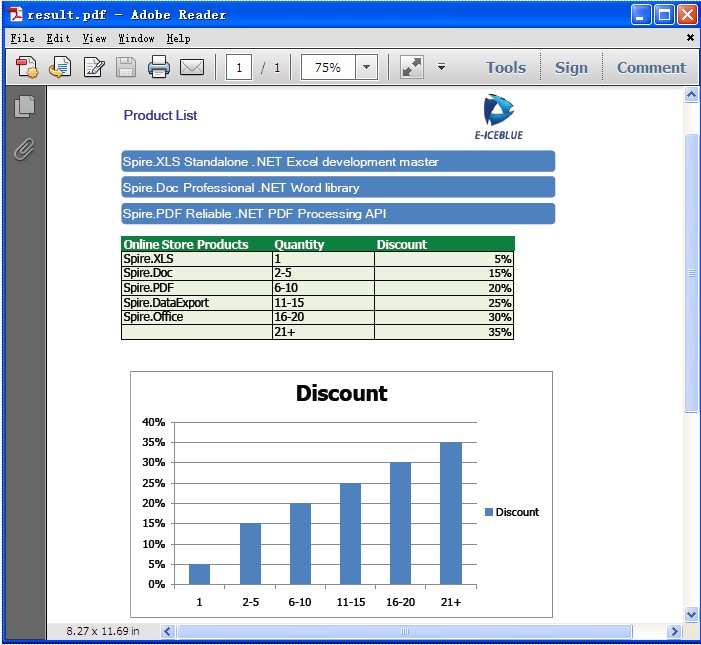Click the 'Spire.DataExport' table cell
This screenshot has width=701, height=645.
(197, 303)
